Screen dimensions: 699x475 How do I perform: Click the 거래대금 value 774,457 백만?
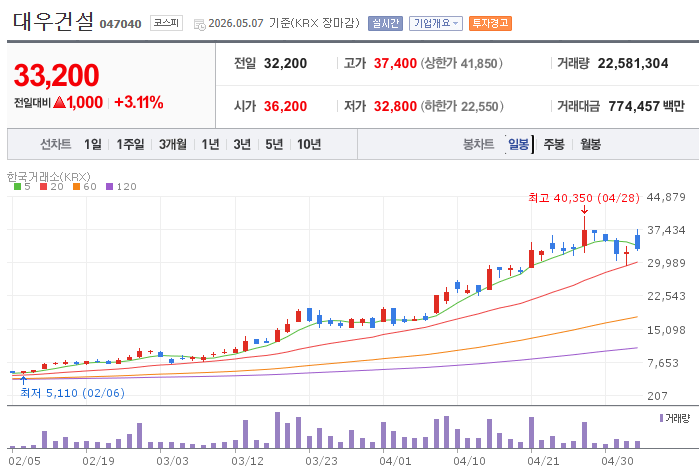(646, 106)
